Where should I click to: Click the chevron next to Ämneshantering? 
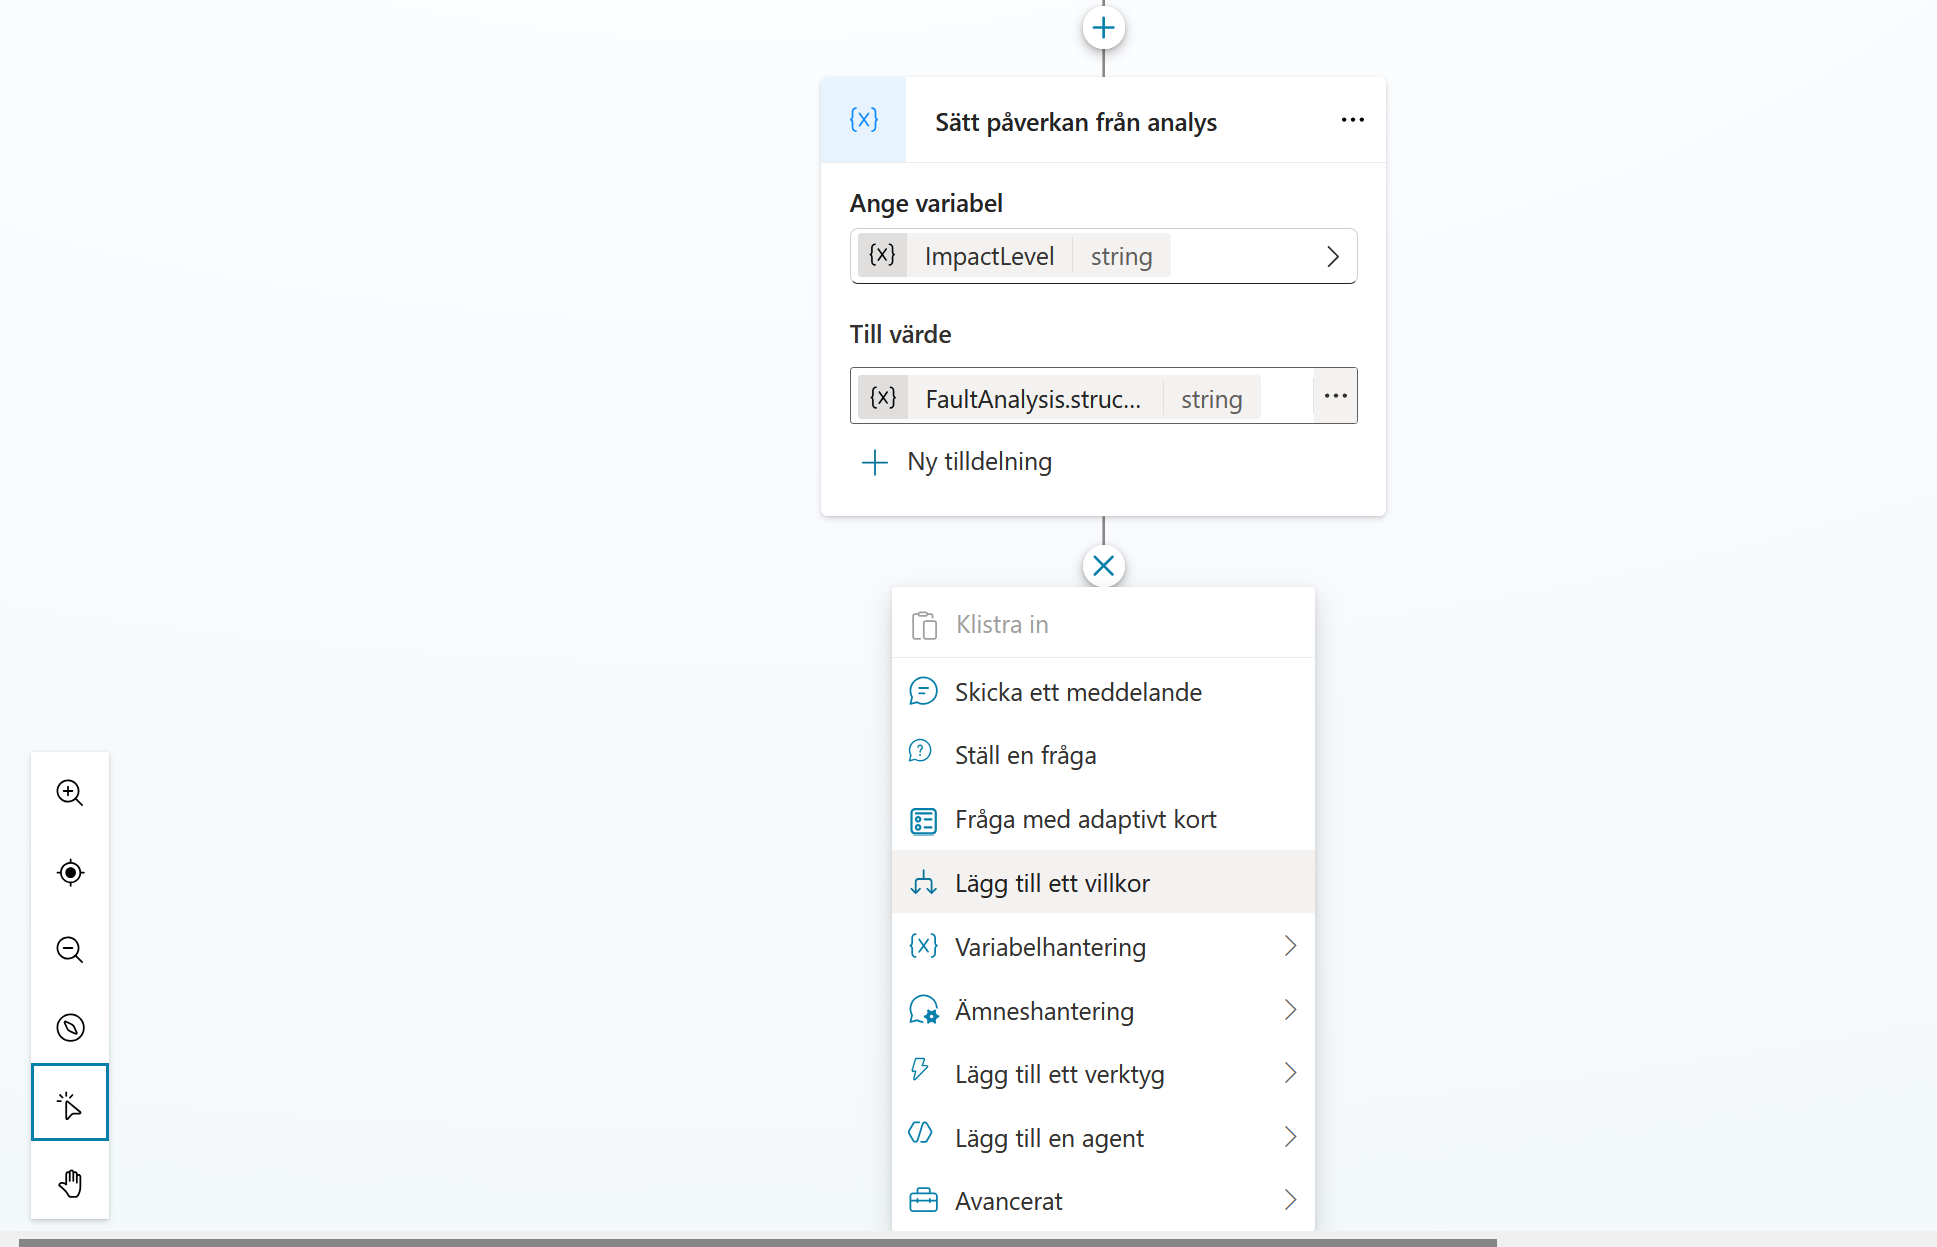(x=1290, y=1010)
